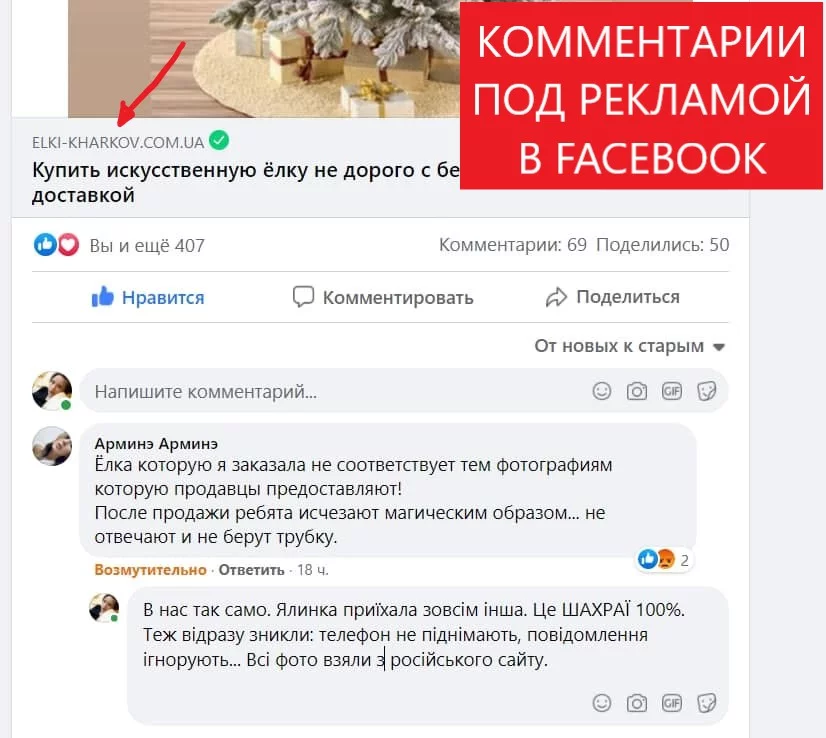Screen dimensions: 826x738
Task: Open the like and love reactions list
Action: click(56, 245)
